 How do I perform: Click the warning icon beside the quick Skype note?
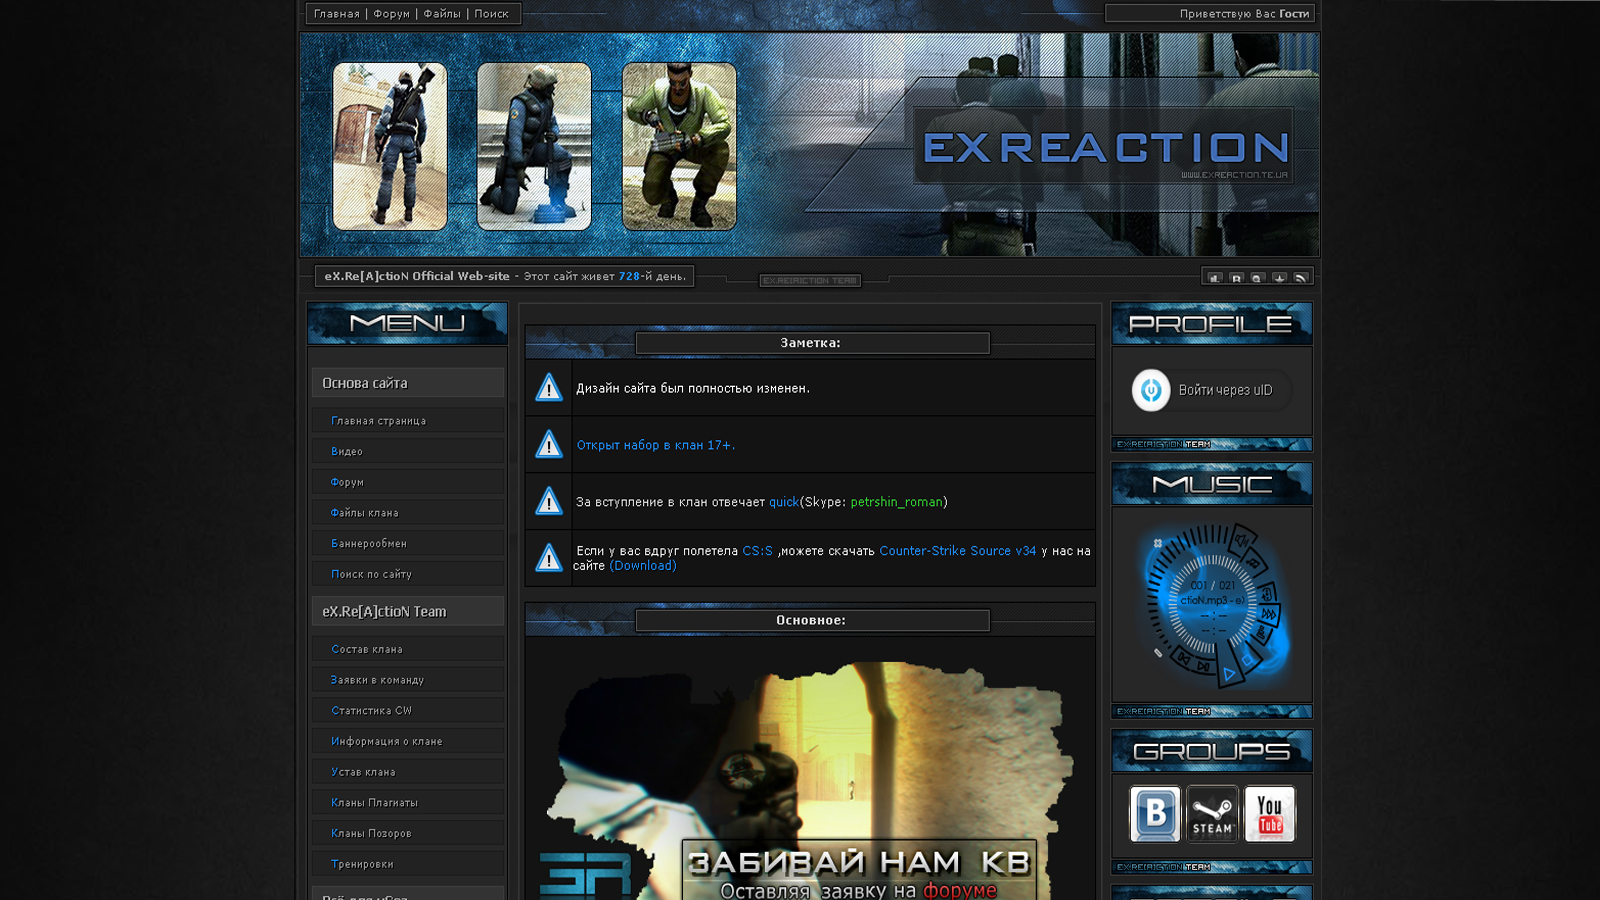(x=549, y=501)
